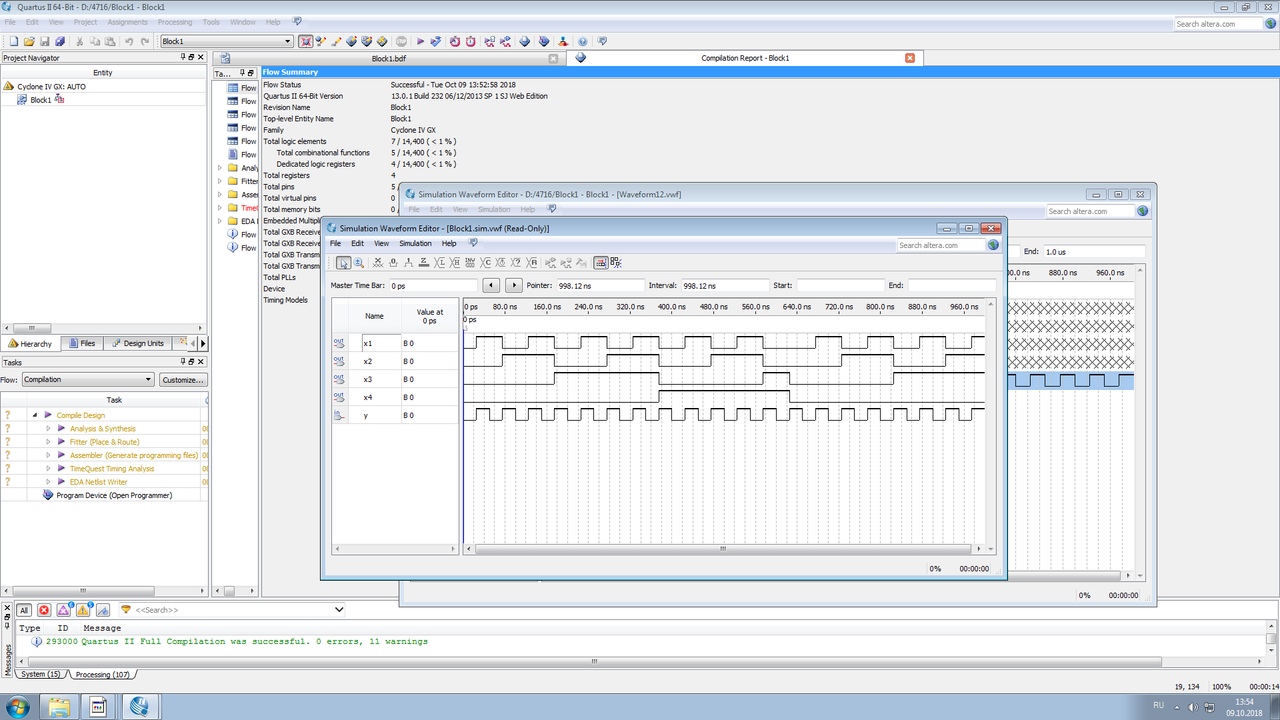Toggle the snap to grid toolbar button
This screenshot has height=720, width=1280.
600,263
